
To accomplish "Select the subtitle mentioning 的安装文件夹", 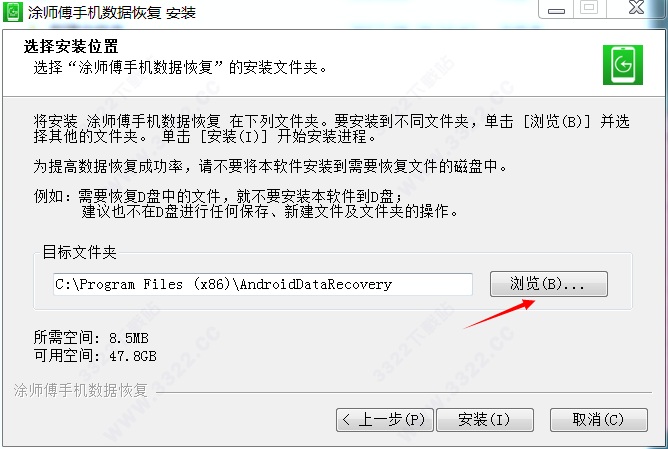I will tap(180, 67).
